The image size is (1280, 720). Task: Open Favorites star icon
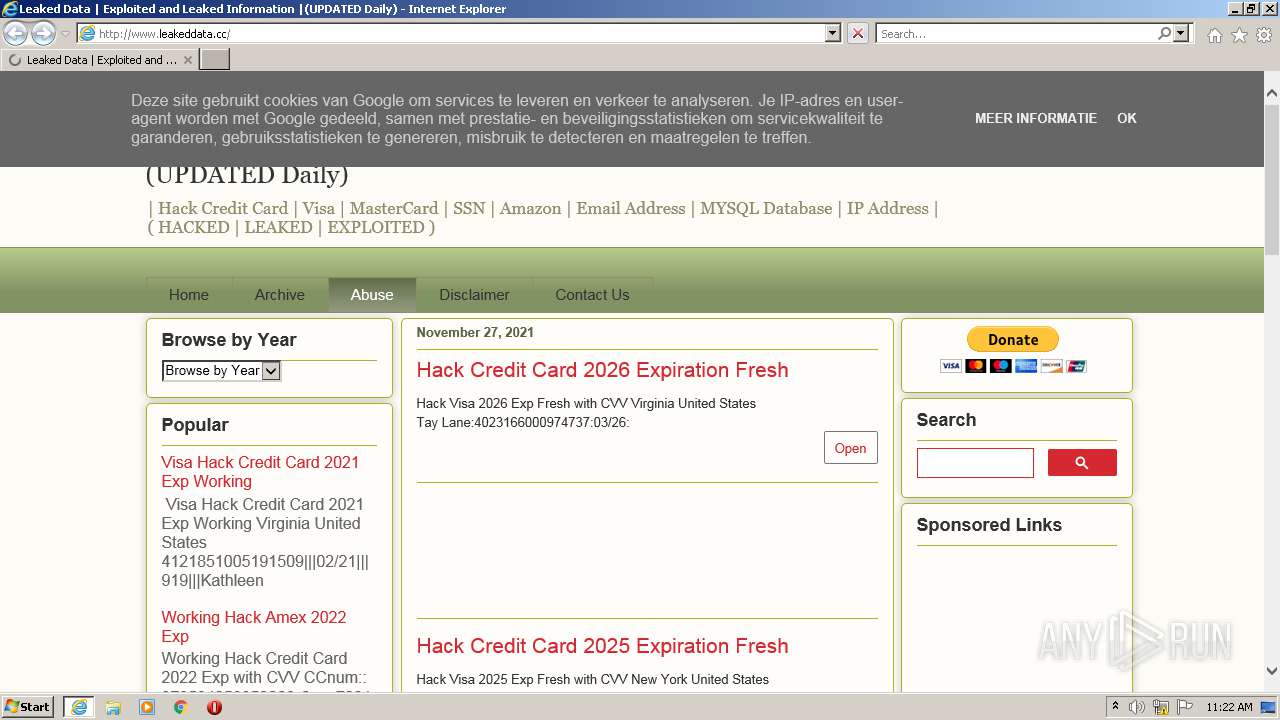(1239, 35)
